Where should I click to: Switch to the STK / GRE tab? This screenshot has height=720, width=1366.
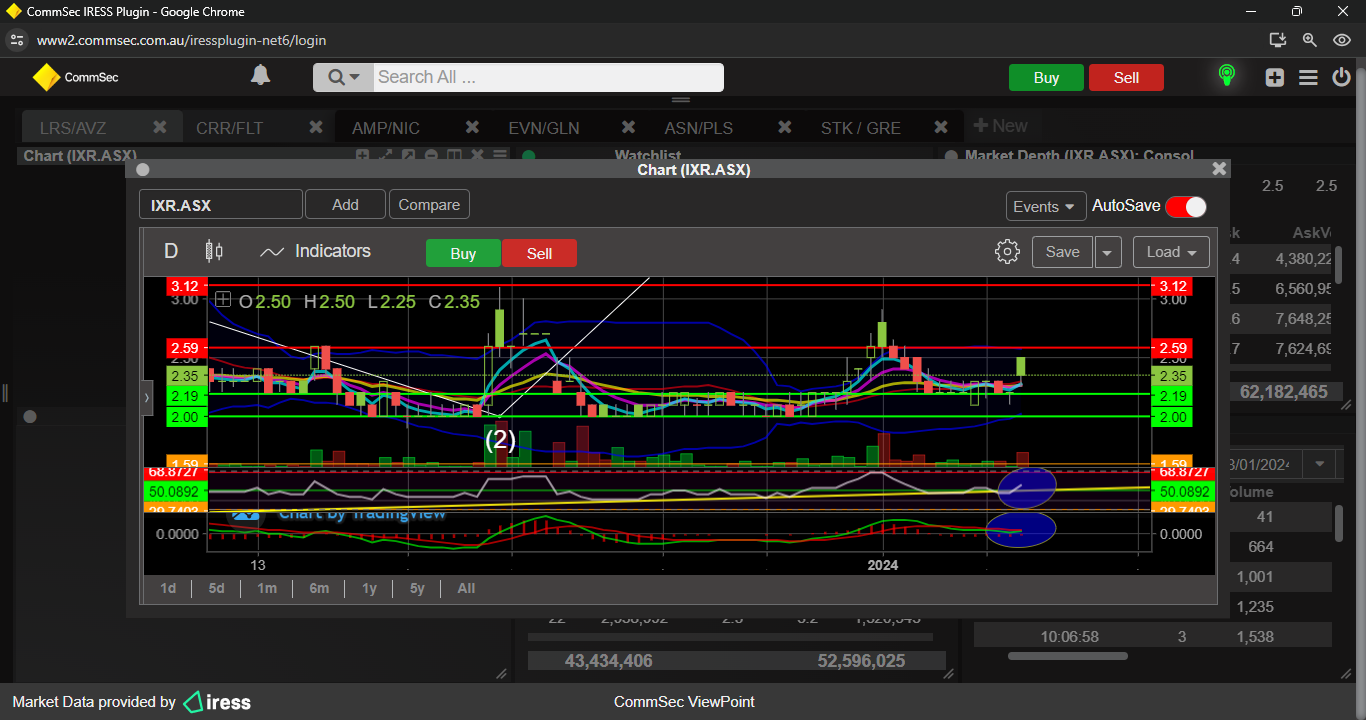(861, 128)
